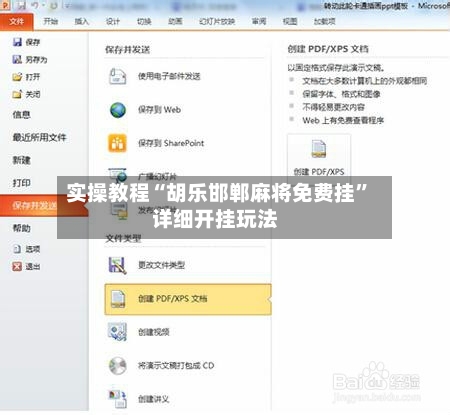Click the Save (保存) disk icon in sidebar
The image size is (450, 415).
click(x=17, y=42)
